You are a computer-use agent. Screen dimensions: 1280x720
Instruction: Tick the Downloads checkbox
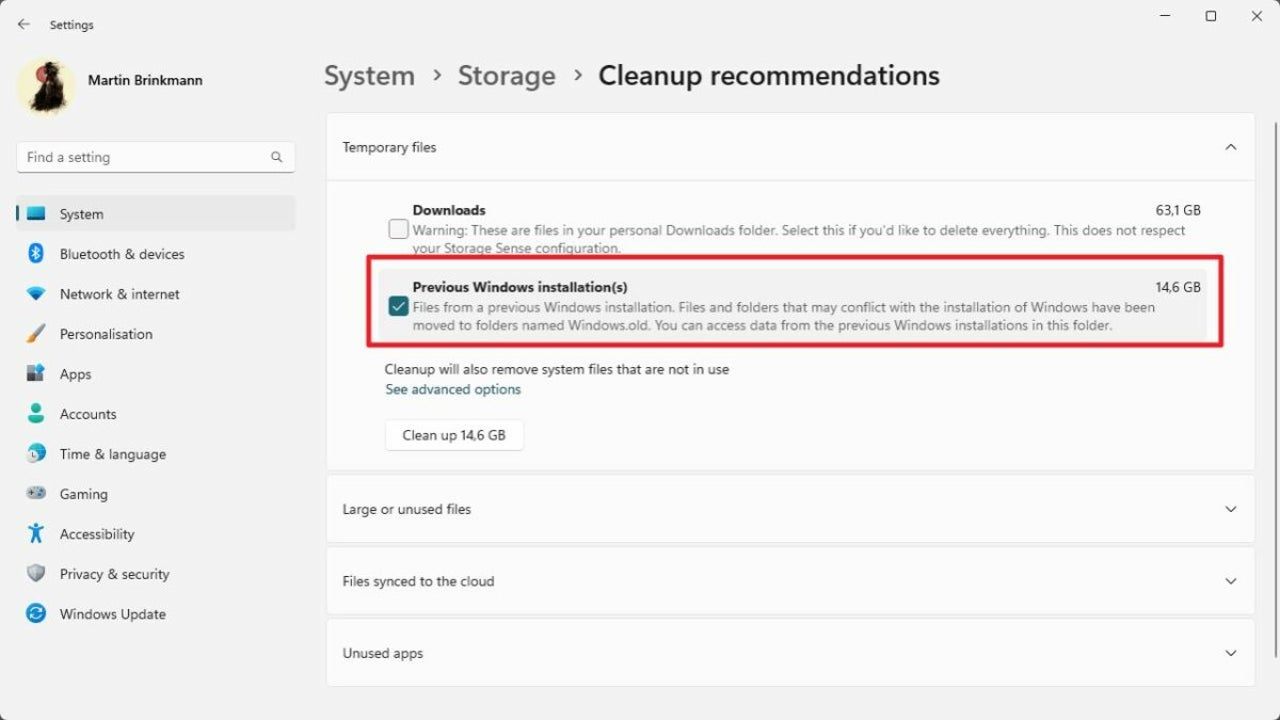pyautogui.click(x=398, y=230)
